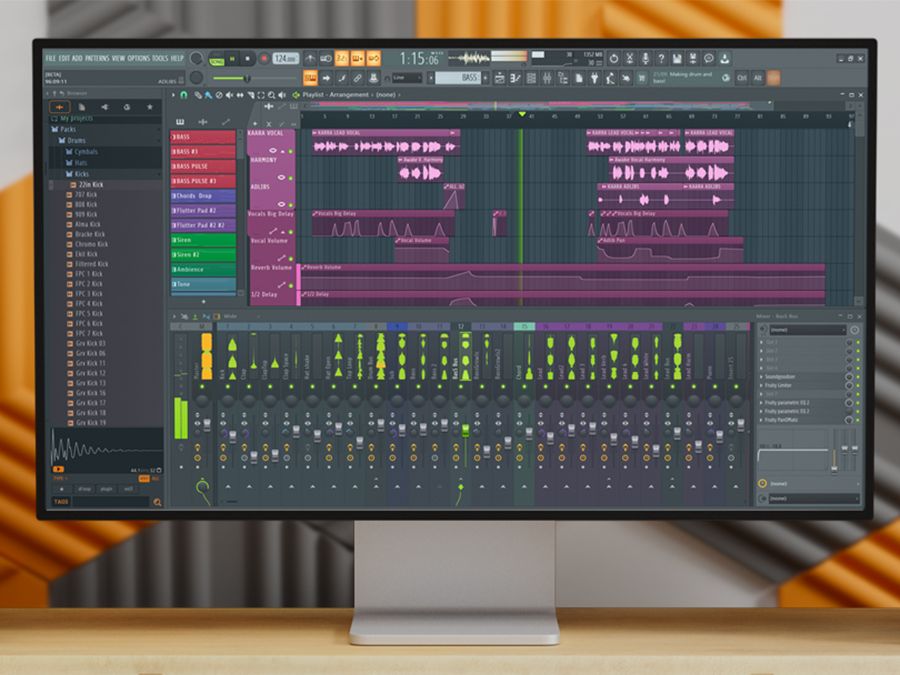900x675 pixels.
Task: Open the BASS pattern selector
Action: click(x=458, y=78)
